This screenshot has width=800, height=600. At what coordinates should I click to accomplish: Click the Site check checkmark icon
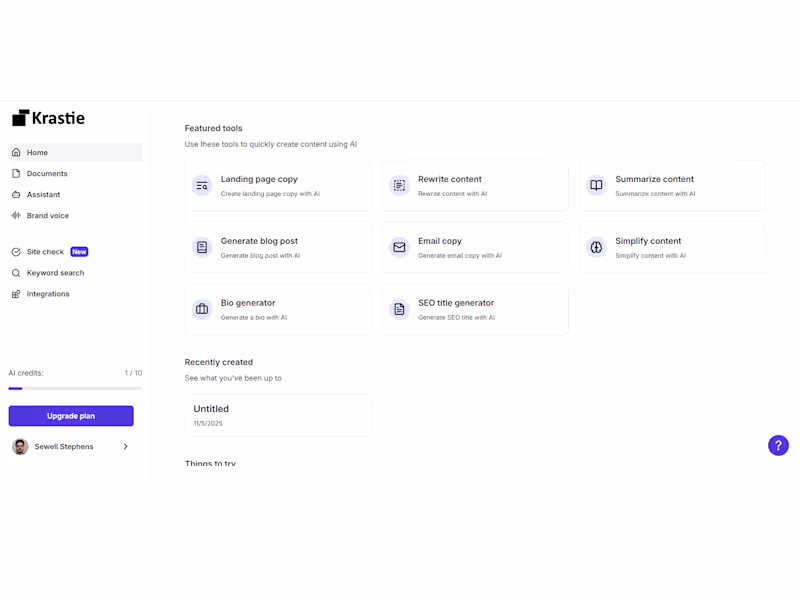tap(17, 251)
